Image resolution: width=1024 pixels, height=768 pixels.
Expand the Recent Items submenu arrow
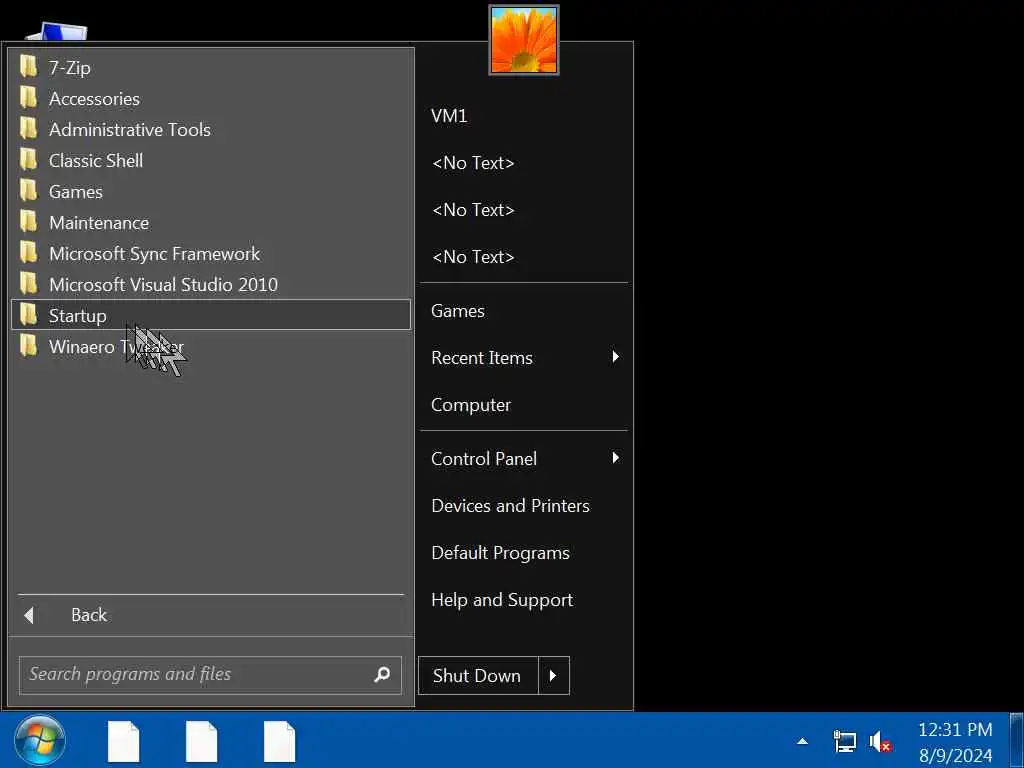pos(615,357)
